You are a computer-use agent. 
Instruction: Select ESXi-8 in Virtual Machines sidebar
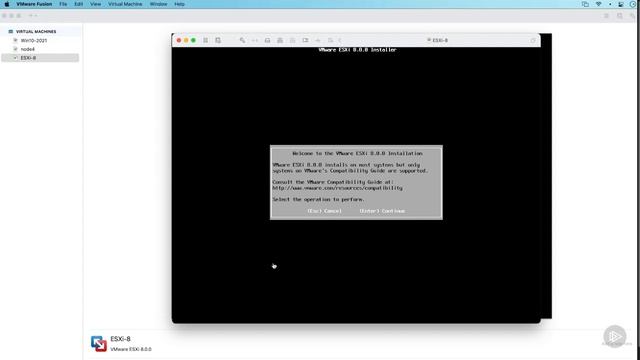tap(40, 58)
